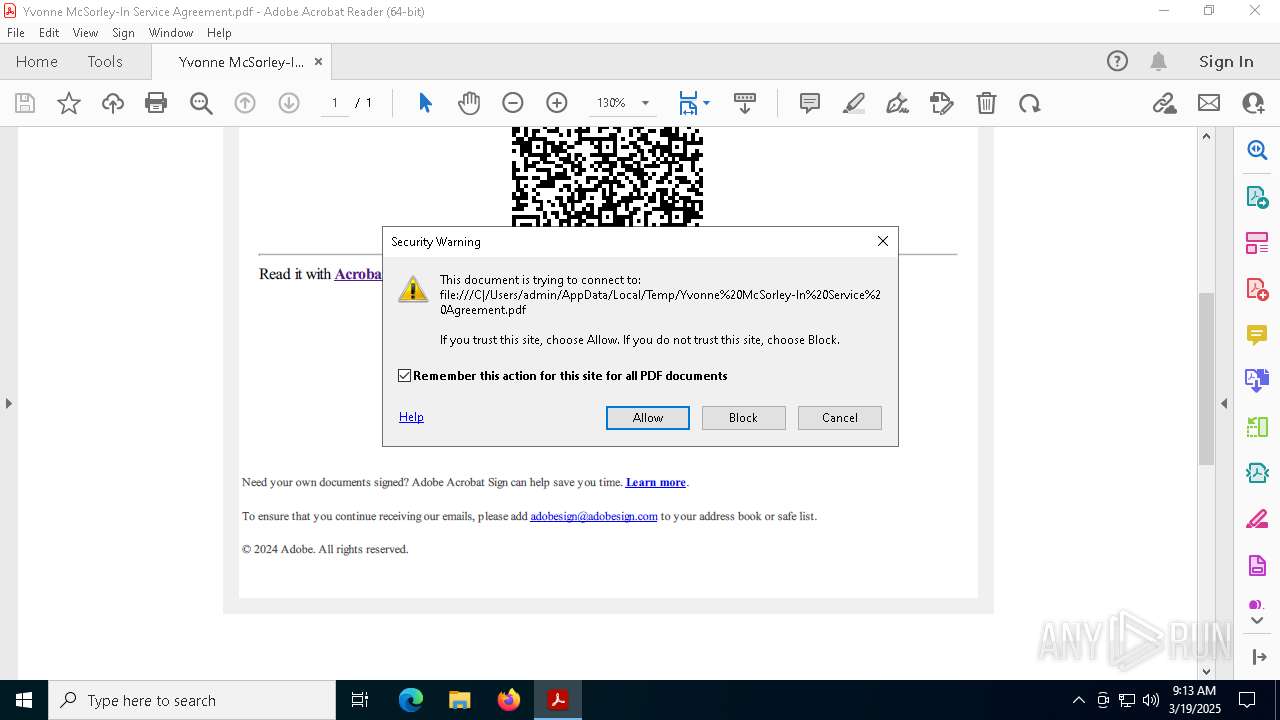Image resolution: width=1280 pixels, height=720 pixels.
Task: Rotate the page view icon
Action: coord(1030,103)
